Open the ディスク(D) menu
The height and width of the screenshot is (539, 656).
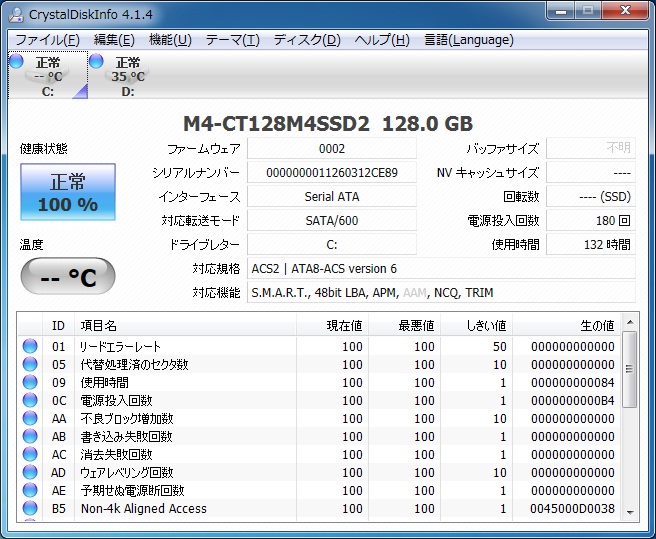pos(307,40)
